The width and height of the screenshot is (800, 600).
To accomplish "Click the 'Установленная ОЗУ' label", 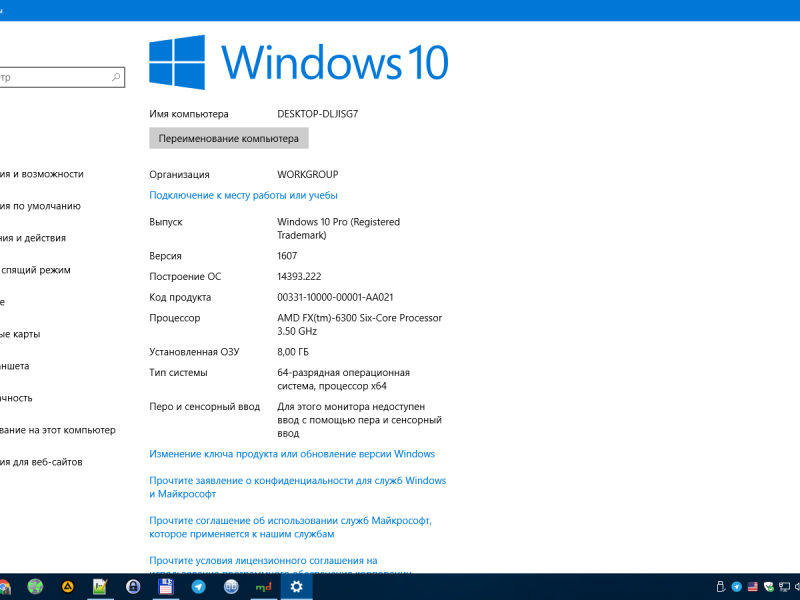I will 194,352.
